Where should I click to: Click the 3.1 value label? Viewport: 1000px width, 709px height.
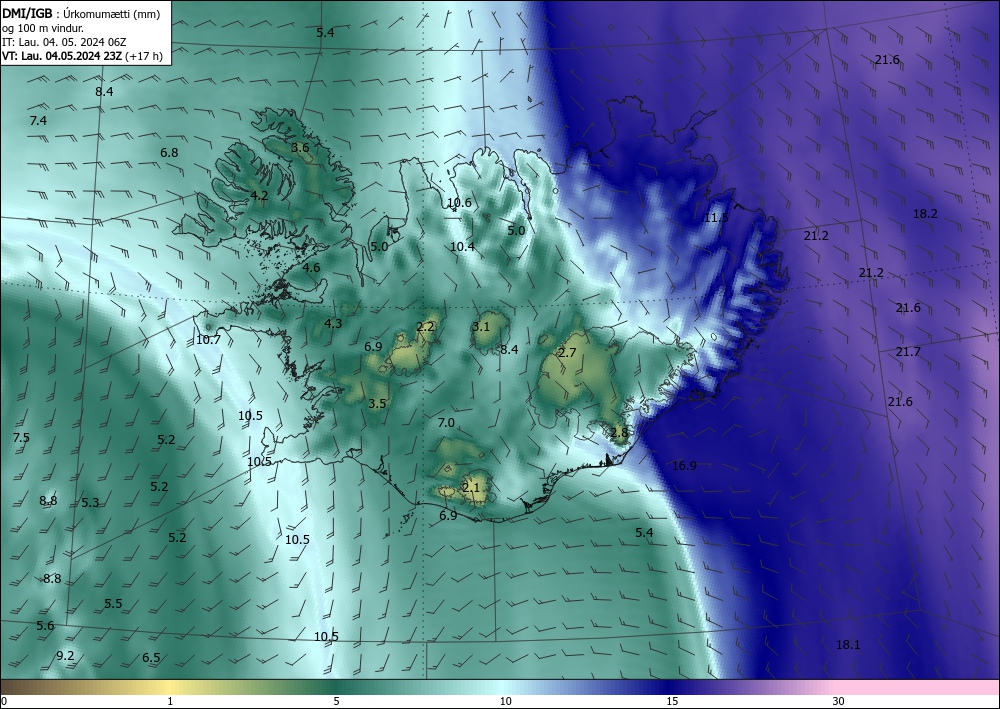(481, 326)
